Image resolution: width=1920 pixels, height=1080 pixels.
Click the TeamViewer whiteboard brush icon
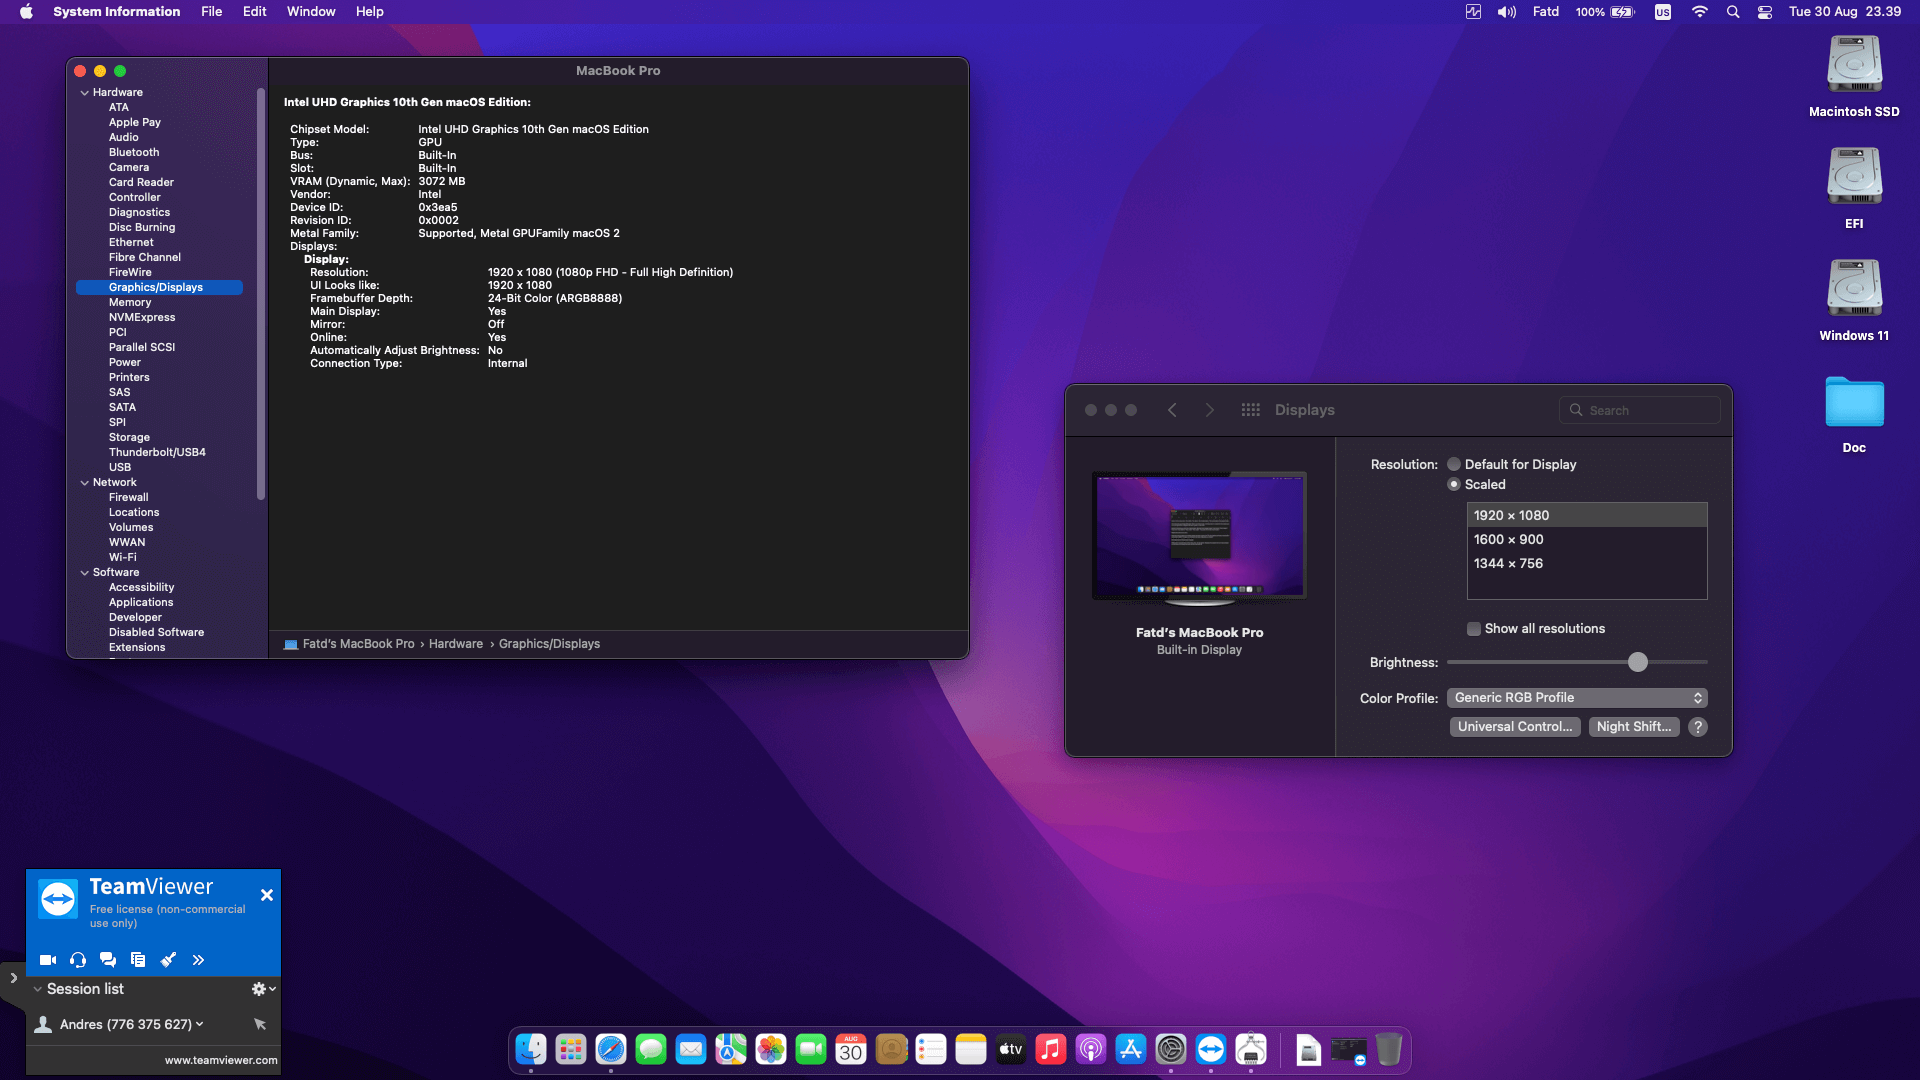(168, 960)
